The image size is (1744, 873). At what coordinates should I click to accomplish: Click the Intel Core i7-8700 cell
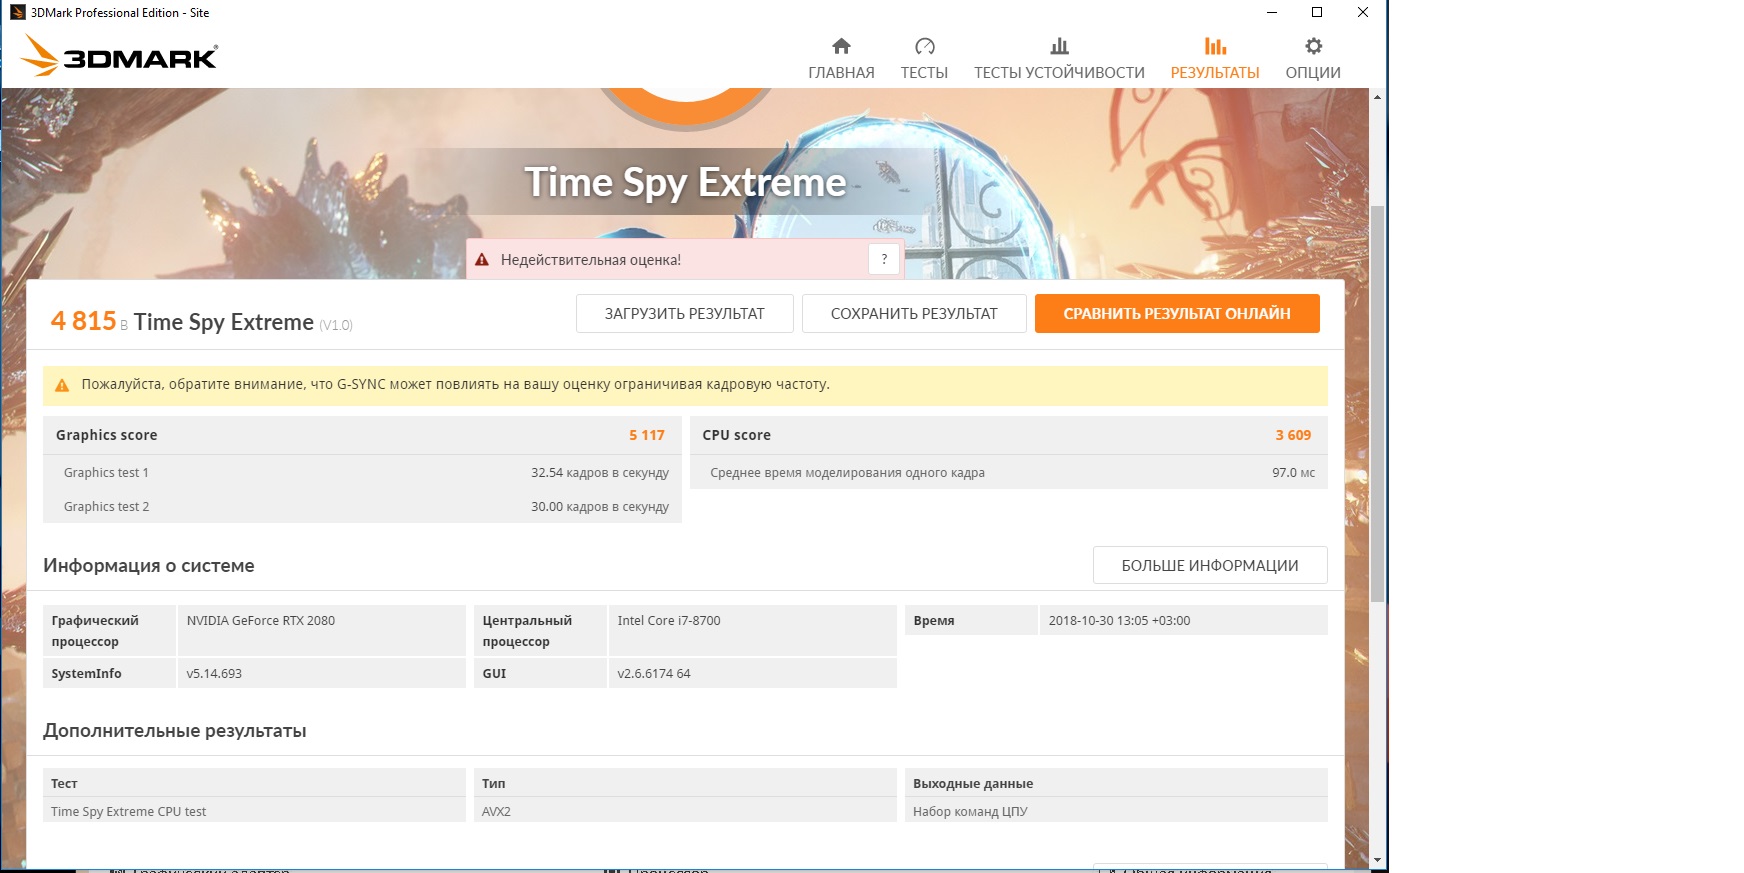pyautogui.click(x=752, y=630)
